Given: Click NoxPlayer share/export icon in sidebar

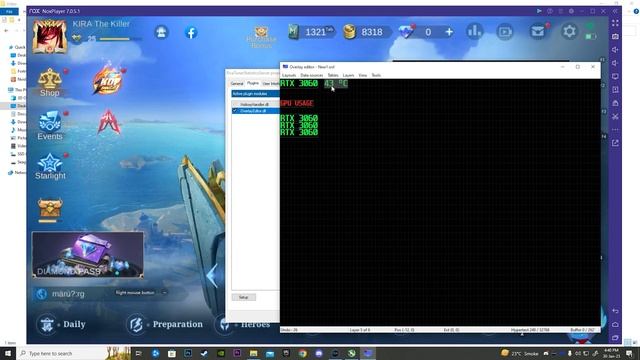Looking at the screenshot, I should [615, 143].
